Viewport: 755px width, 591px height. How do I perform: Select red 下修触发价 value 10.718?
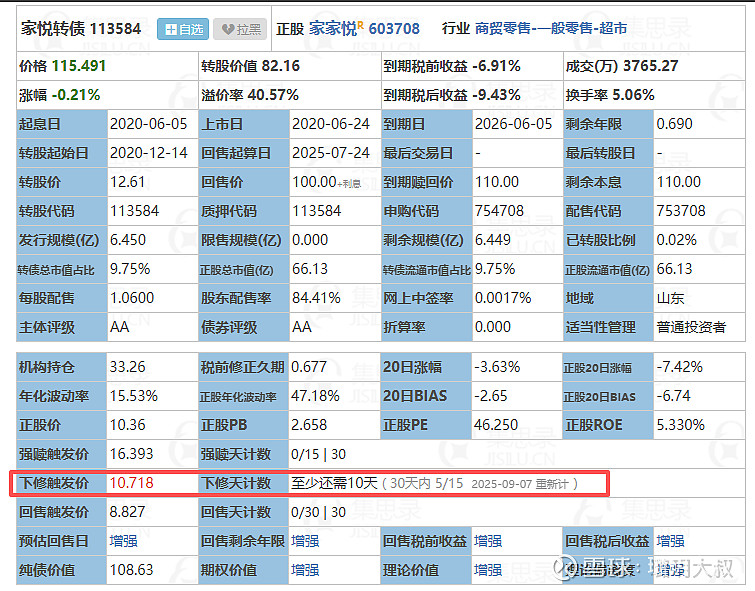click(x=131, y=482)
